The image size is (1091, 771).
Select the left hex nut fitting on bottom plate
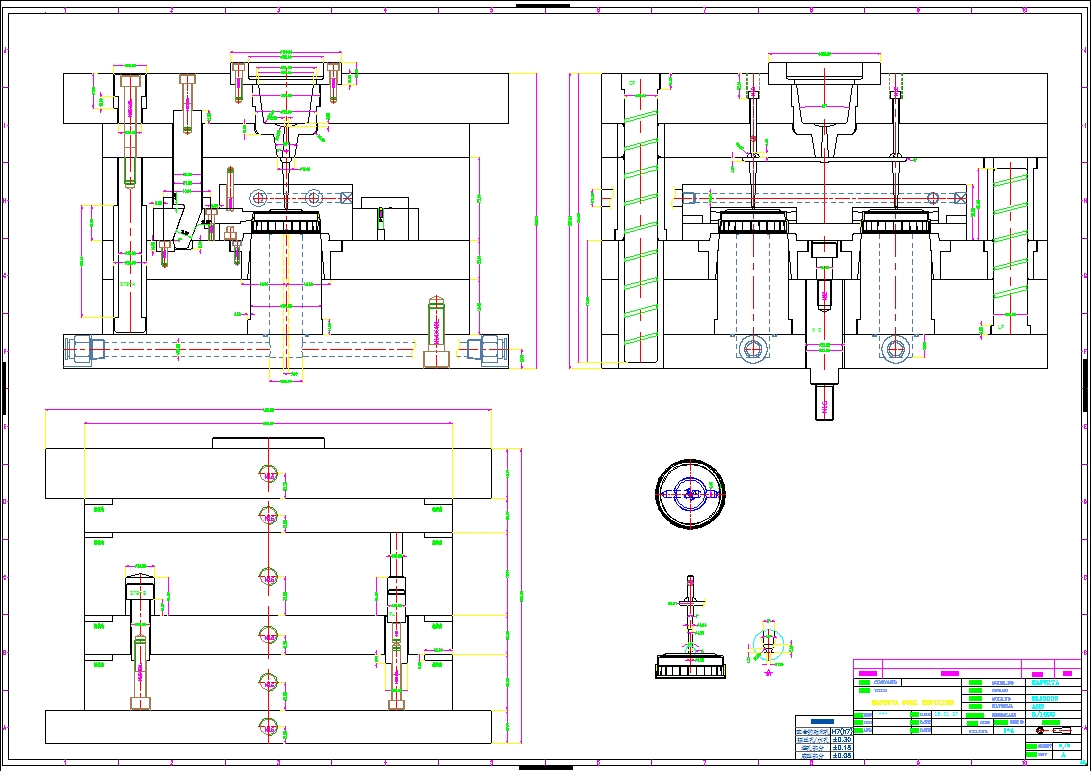(82, 348)
